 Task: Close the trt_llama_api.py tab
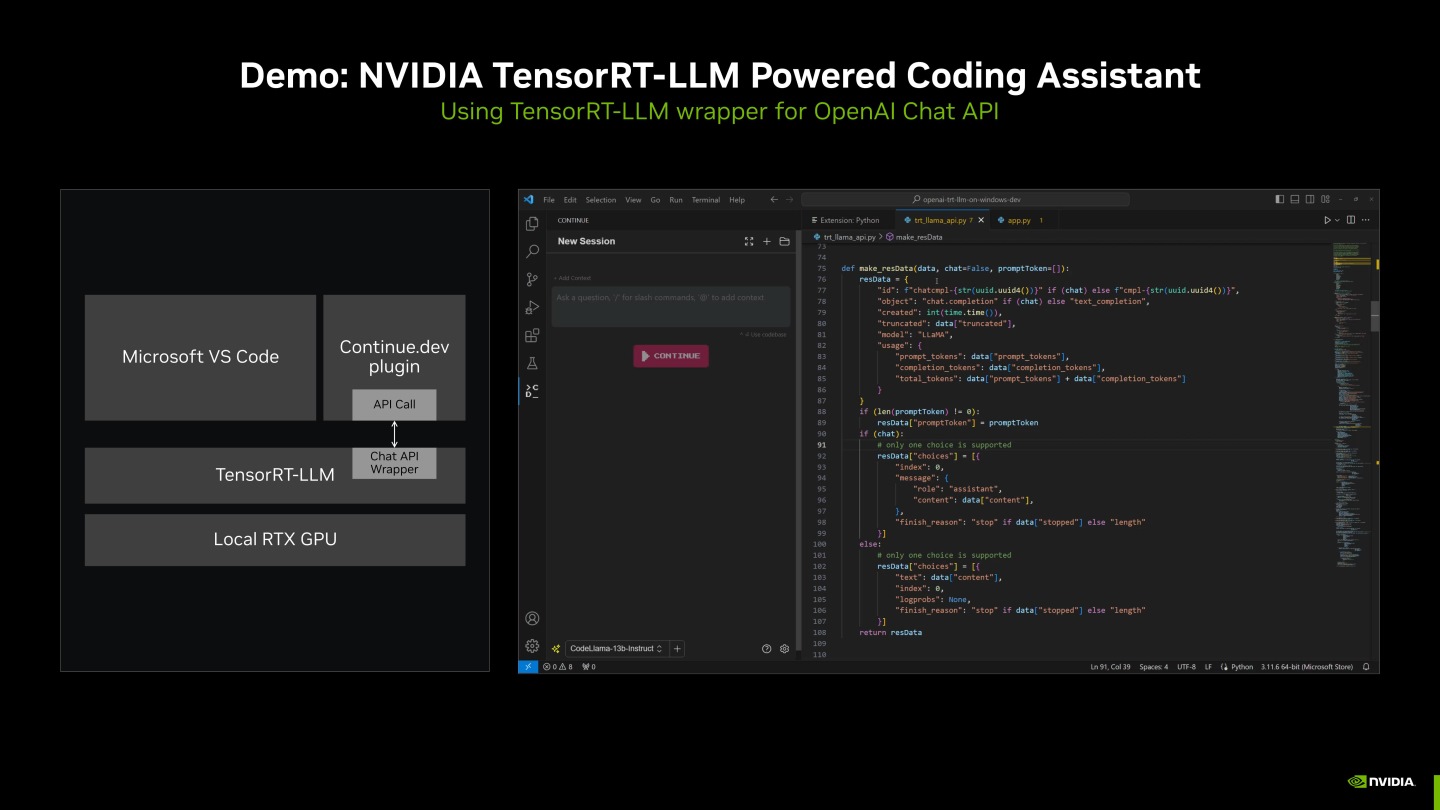tap(981, 220)
